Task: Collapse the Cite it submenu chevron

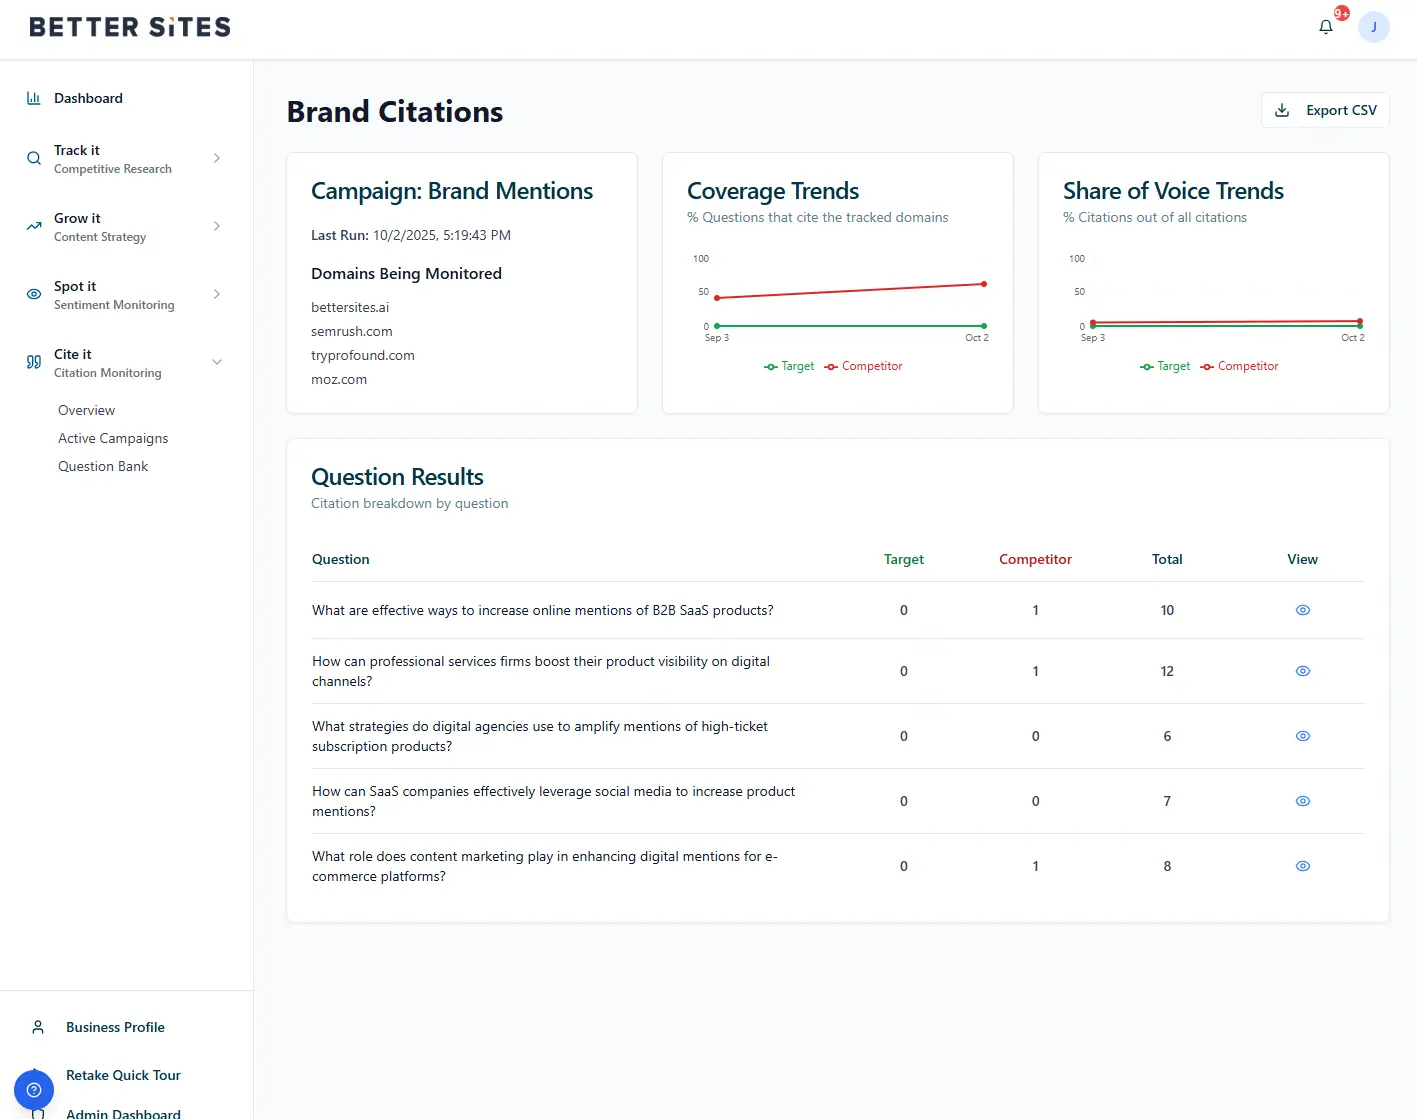Action: click(x=217, y=362)
